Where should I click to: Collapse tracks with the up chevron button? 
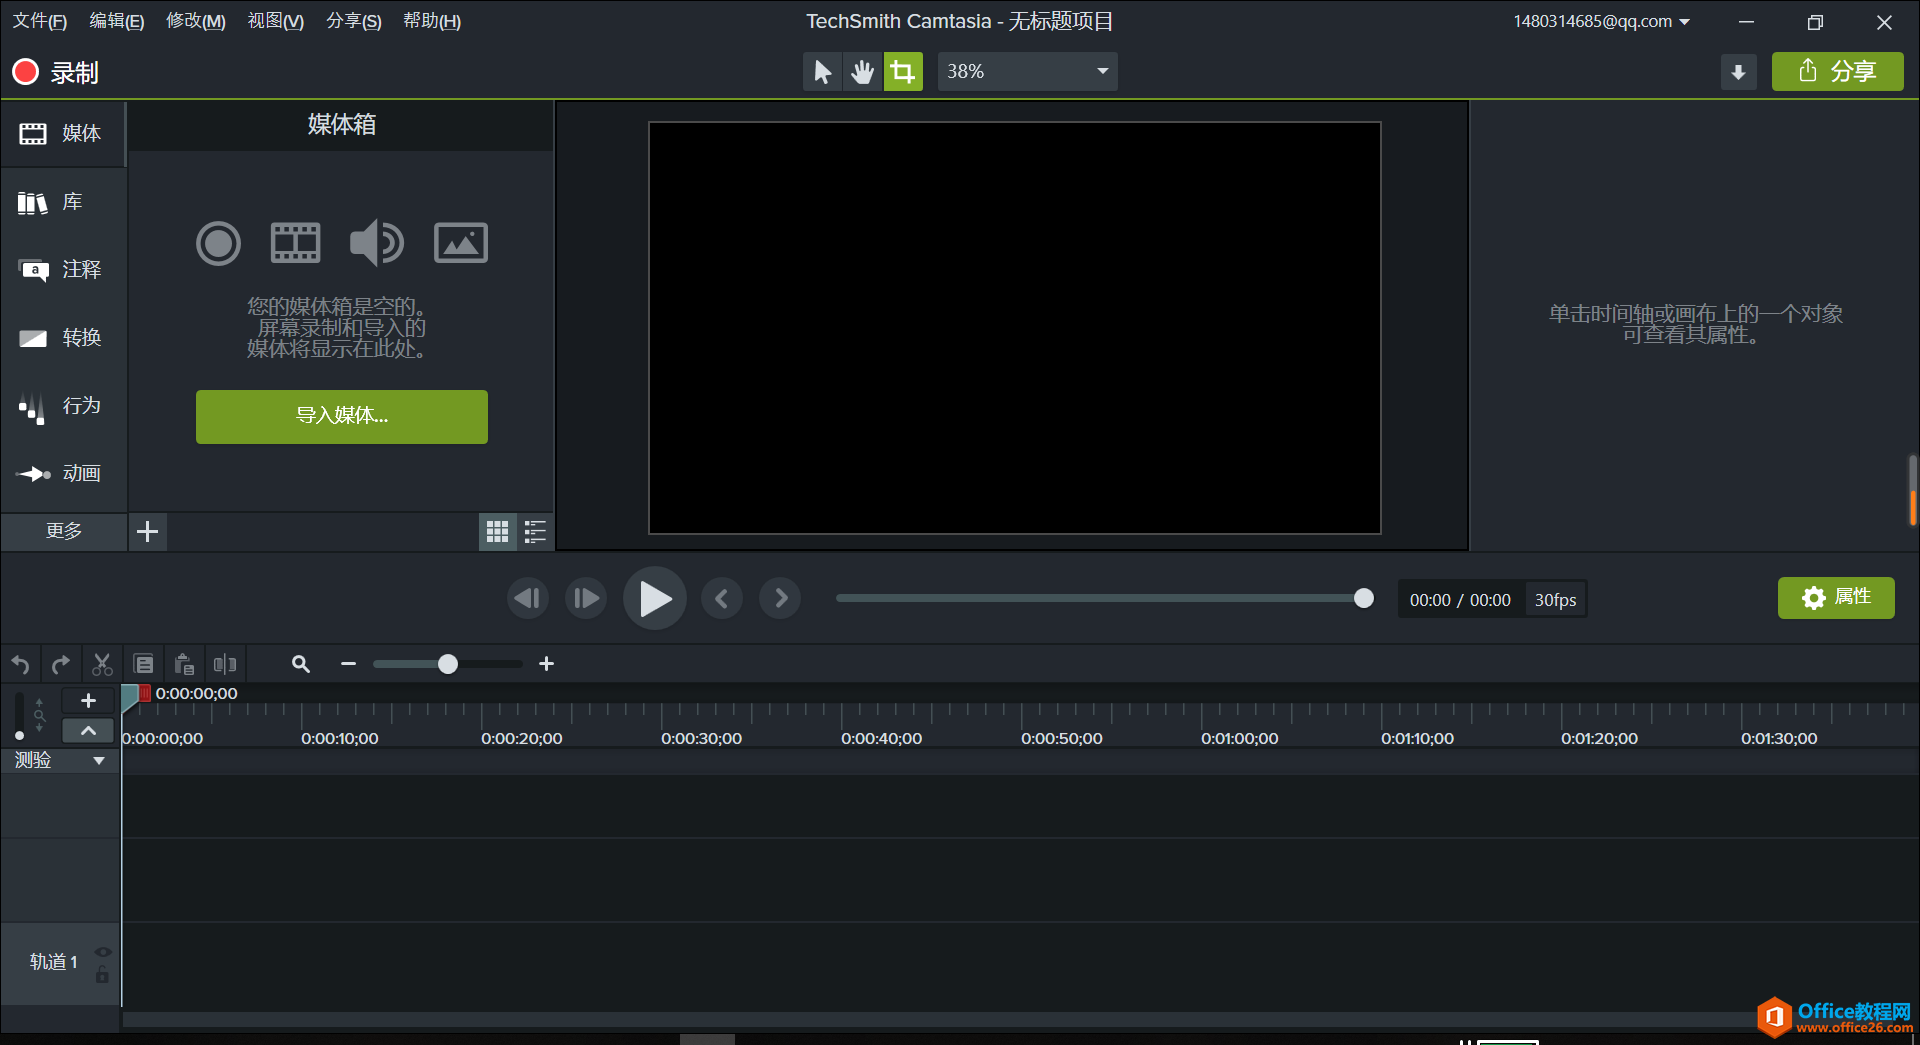pos(88,731)
